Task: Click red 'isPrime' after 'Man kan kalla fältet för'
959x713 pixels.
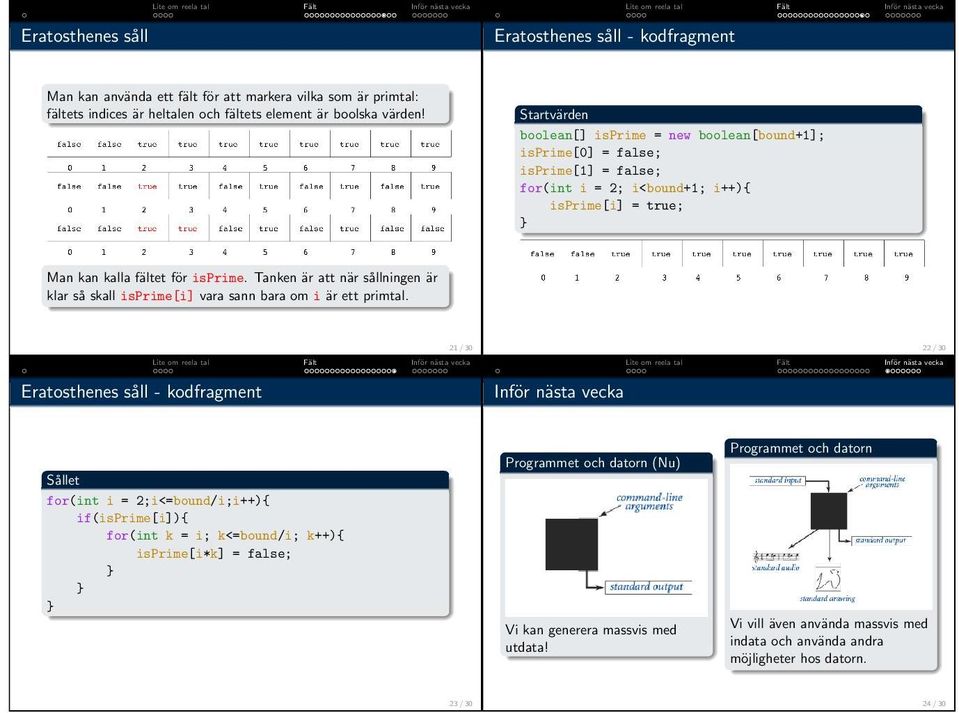Action: coord(218,278)
